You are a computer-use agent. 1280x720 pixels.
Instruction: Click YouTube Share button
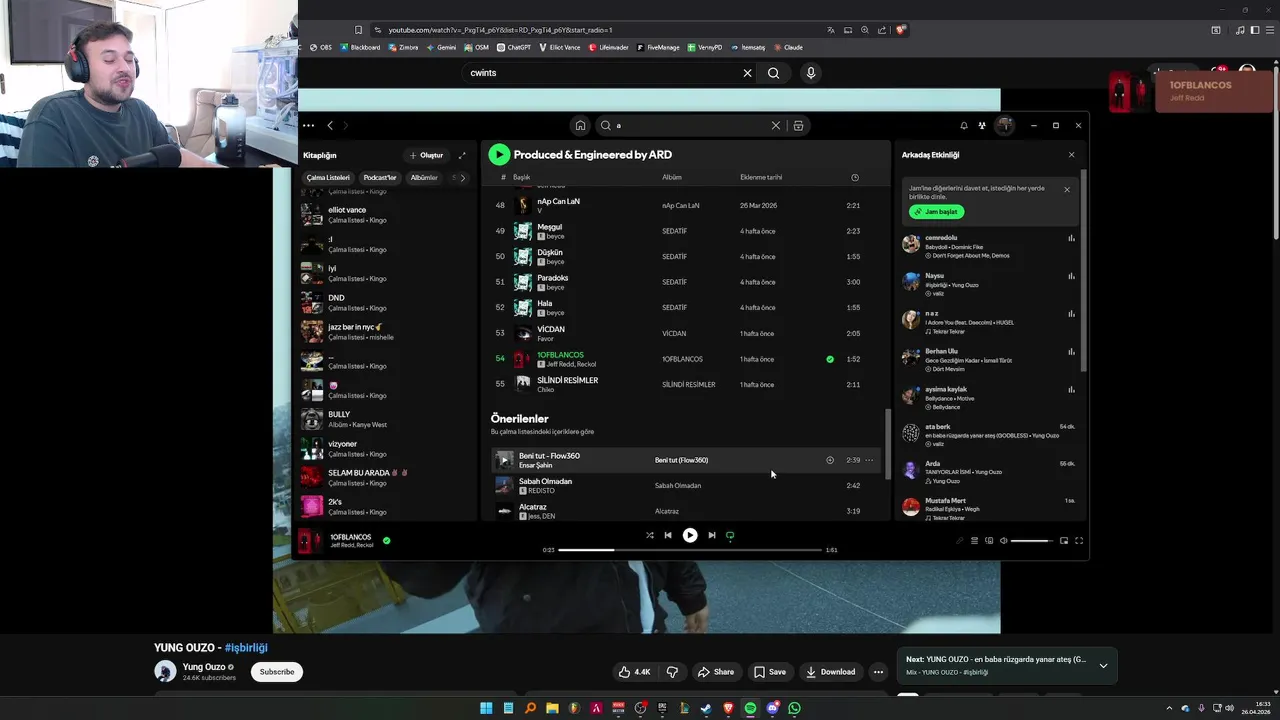coord(716,672)
